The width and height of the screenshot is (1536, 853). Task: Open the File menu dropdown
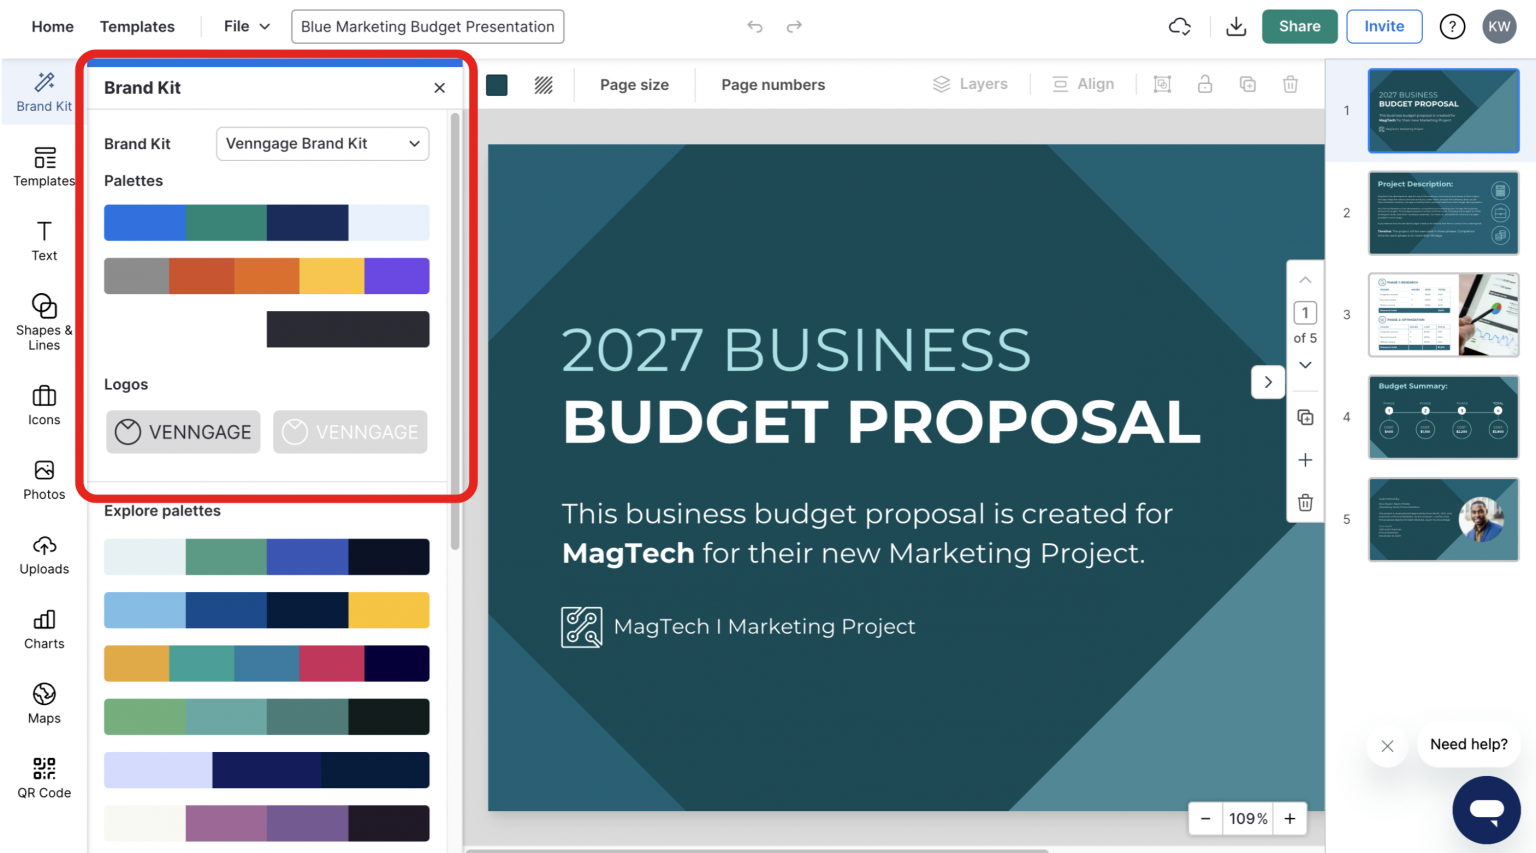(243, 26)
